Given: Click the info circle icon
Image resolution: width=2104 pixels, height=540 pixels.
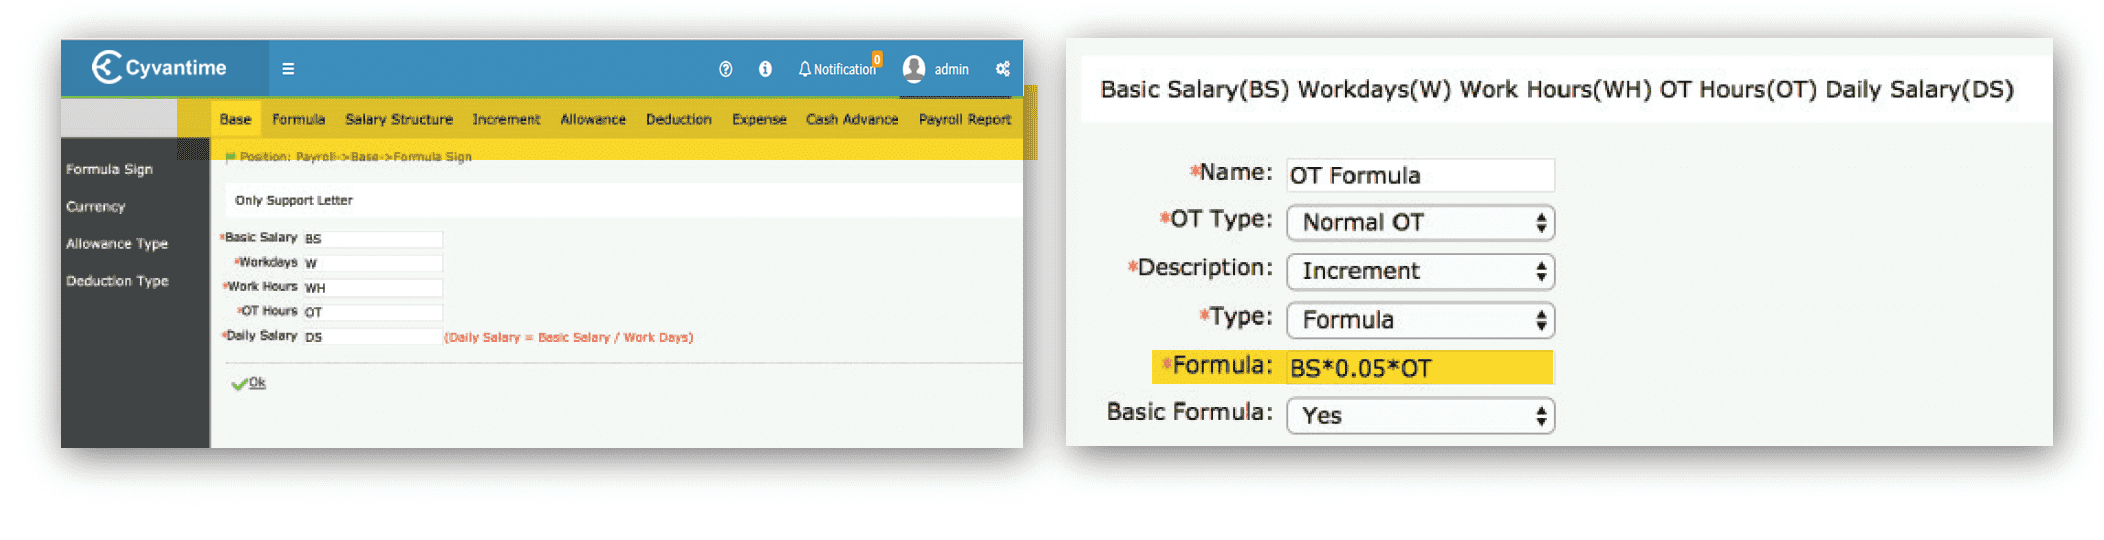Looking at the screenshot, I should click(x=765, y=69).
